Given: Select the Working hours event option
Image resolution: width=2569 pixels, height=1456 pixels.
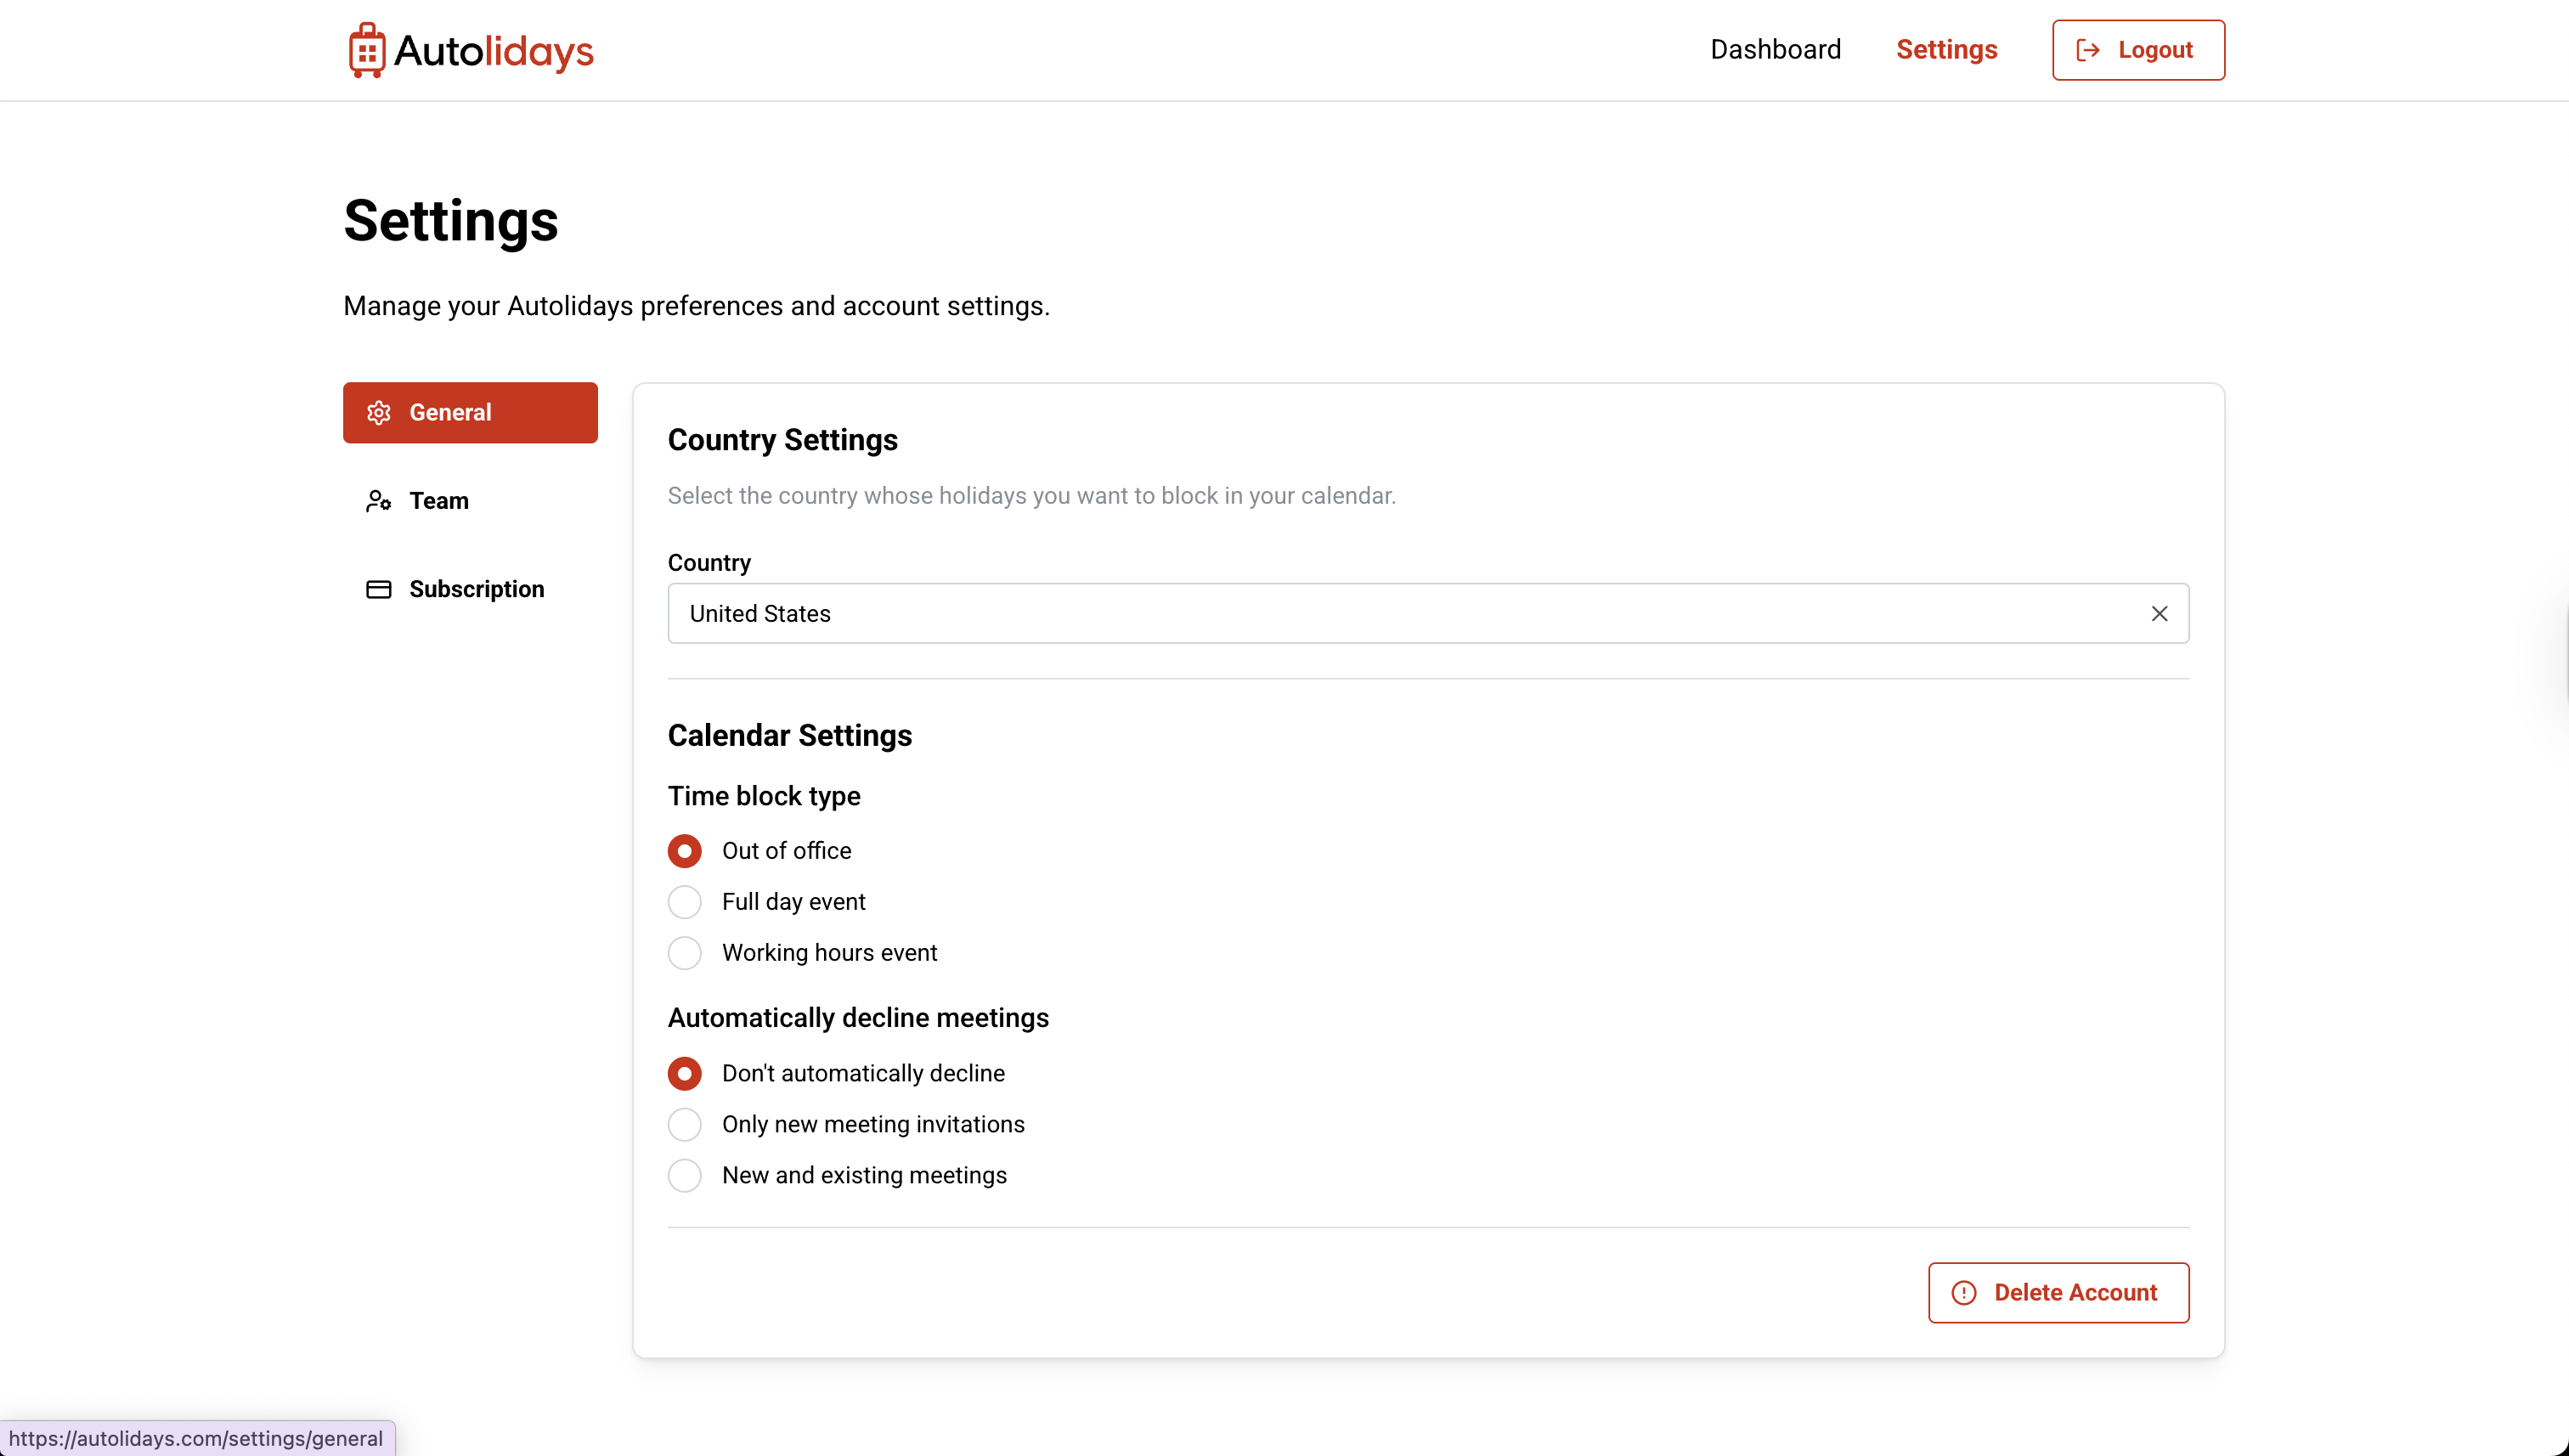Looking at the screenshot, I should [685, 953].
